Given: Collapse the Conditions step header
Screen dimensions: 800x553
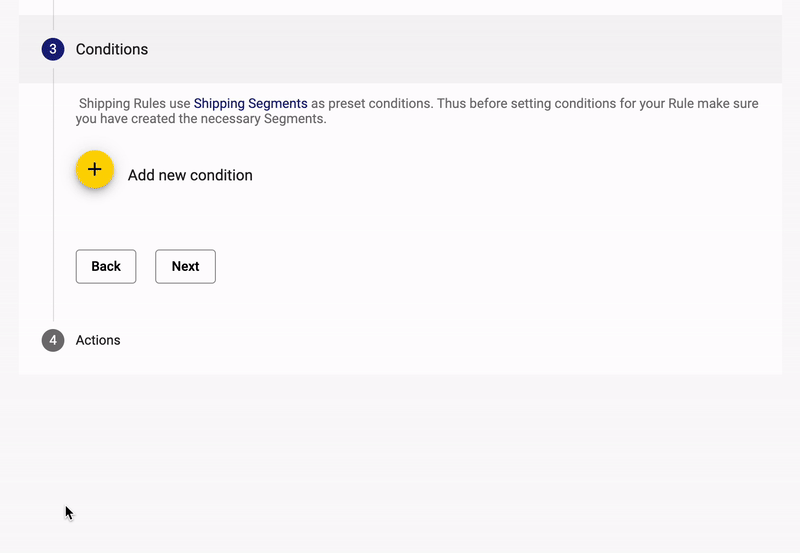Looking at the screenshot, I should (x=401, y=49).
